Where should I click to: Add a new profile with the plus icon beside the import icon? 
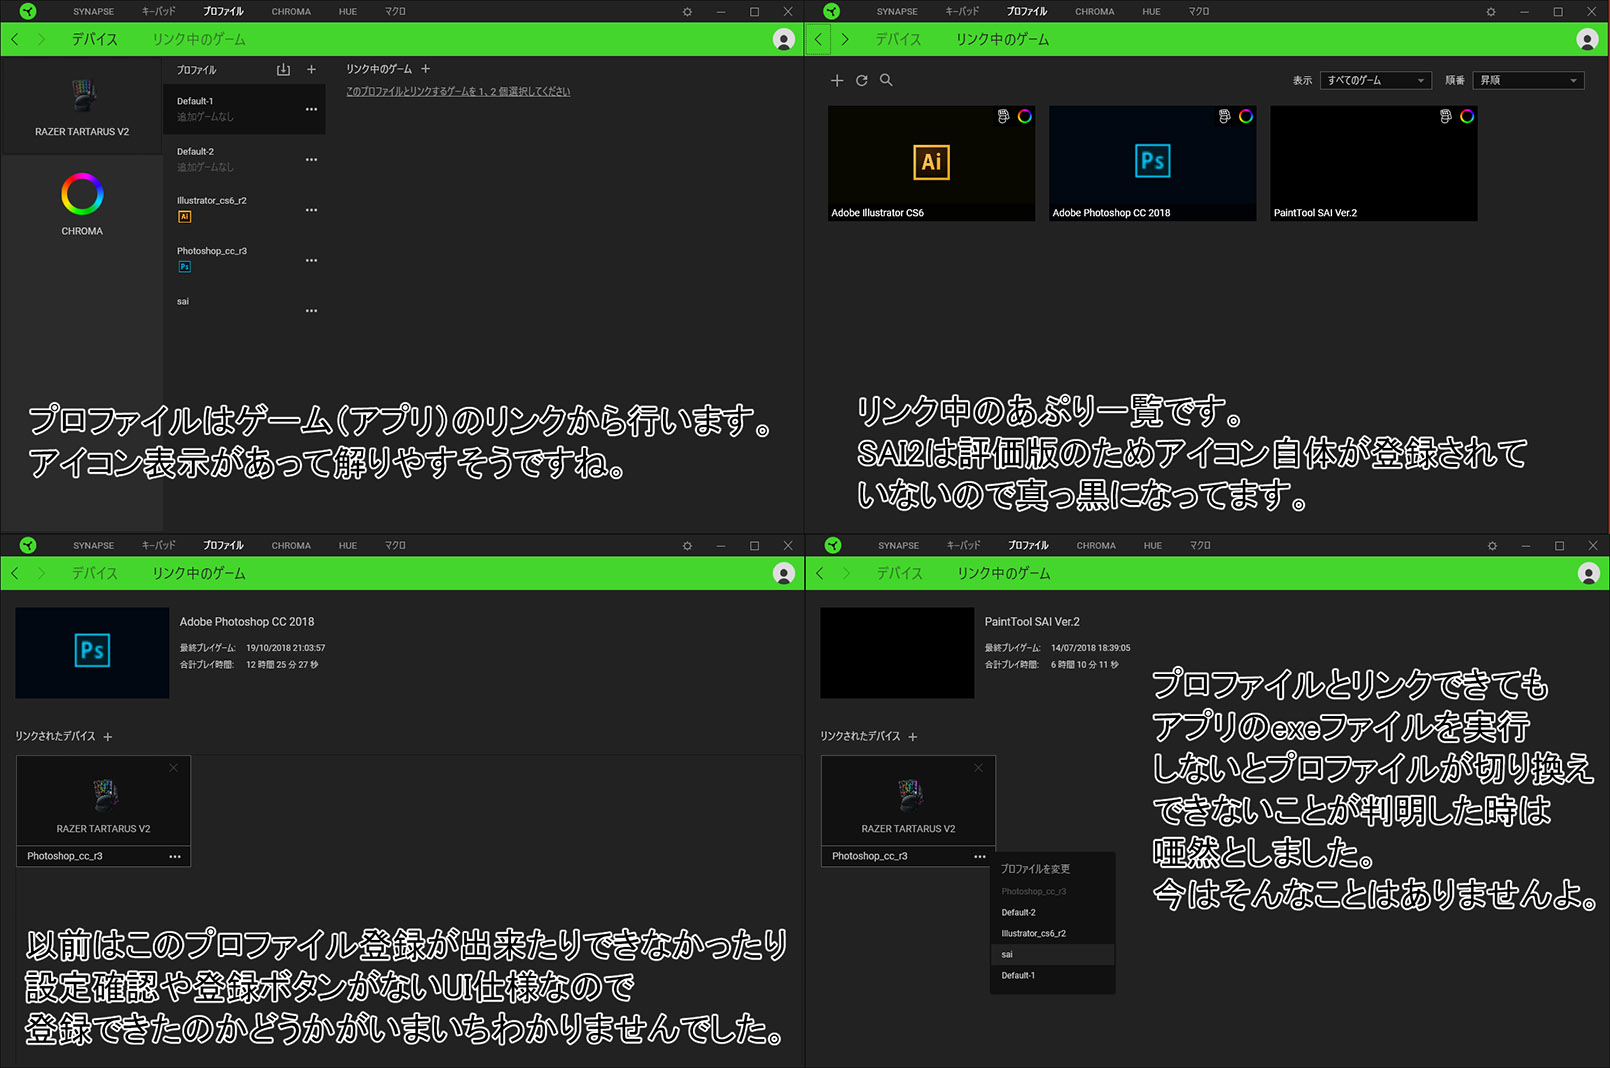311,70
